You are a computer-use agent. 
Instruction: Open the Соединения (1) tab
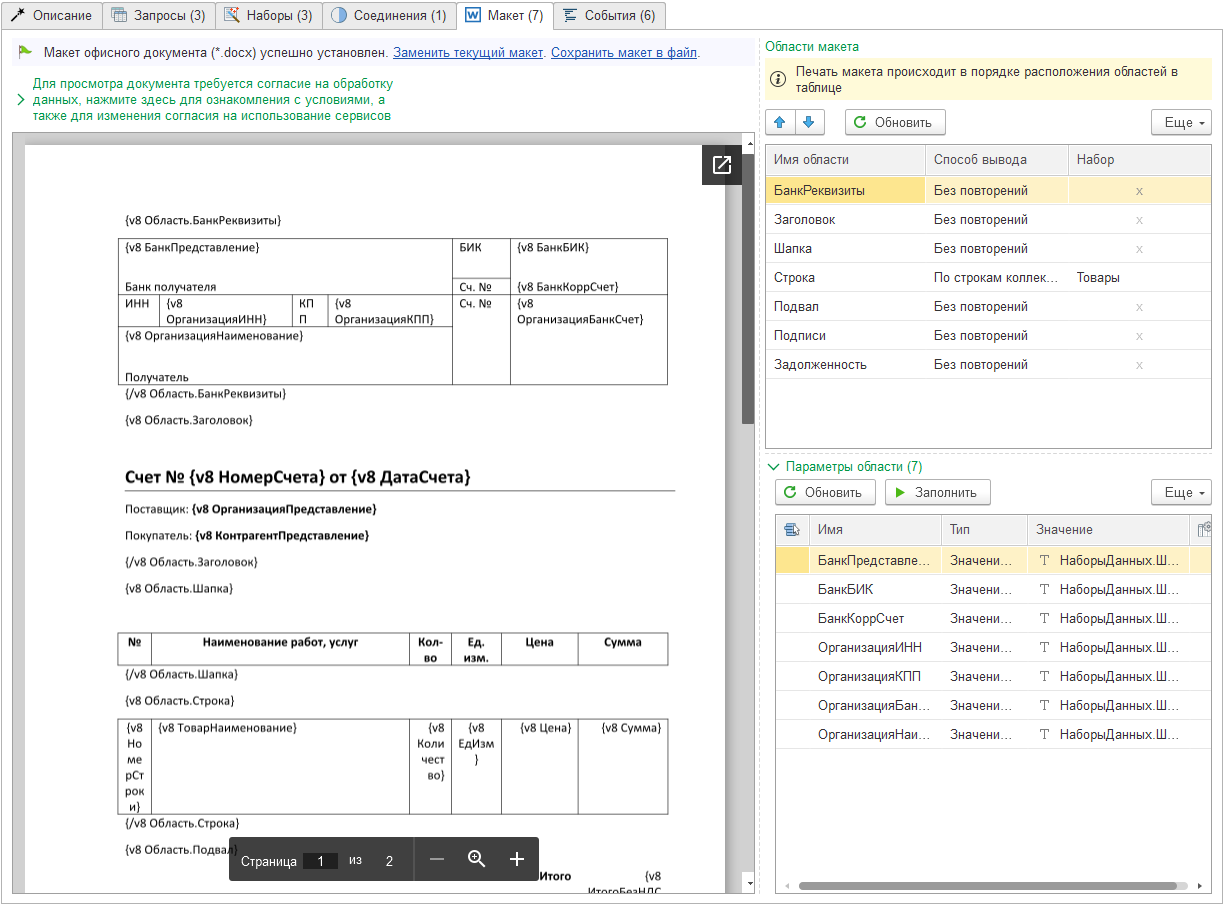tap(388, 16)
